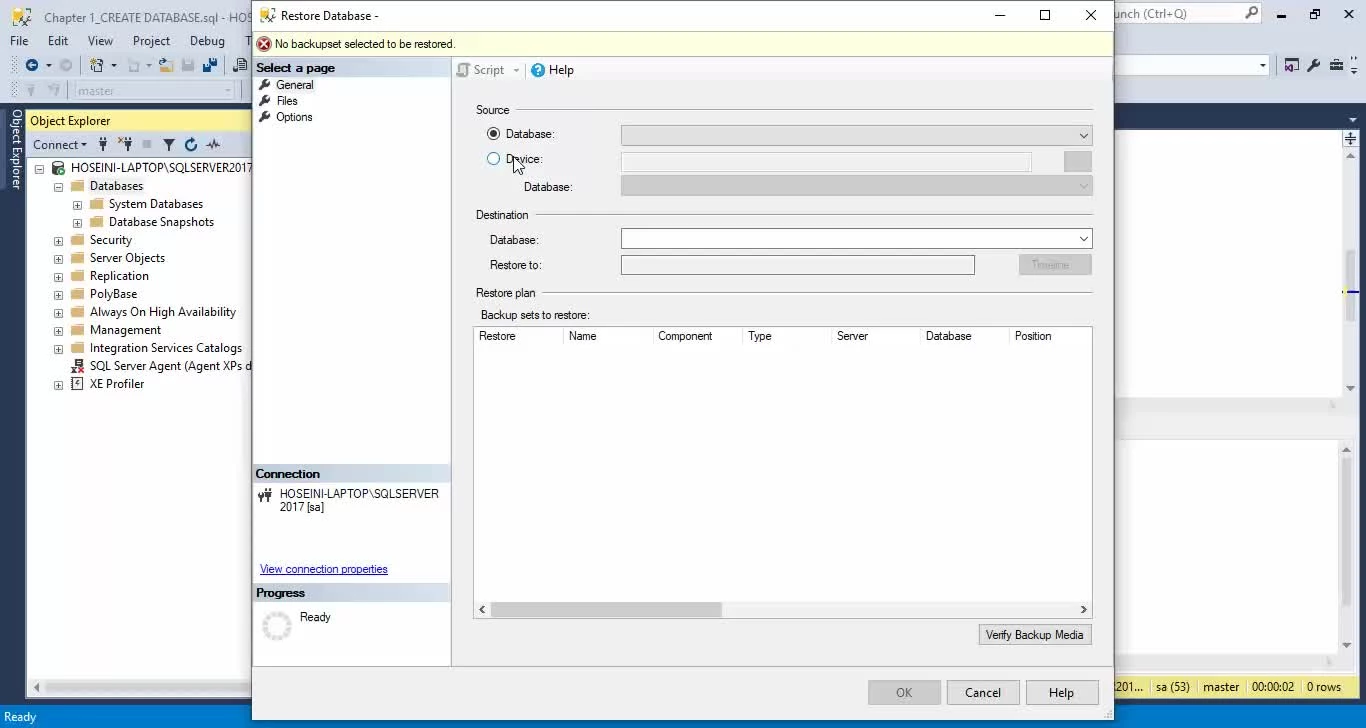Click the Verify Backup Media button
The height and width of the screenshot is (728, 1366).
click(1034, 635)
